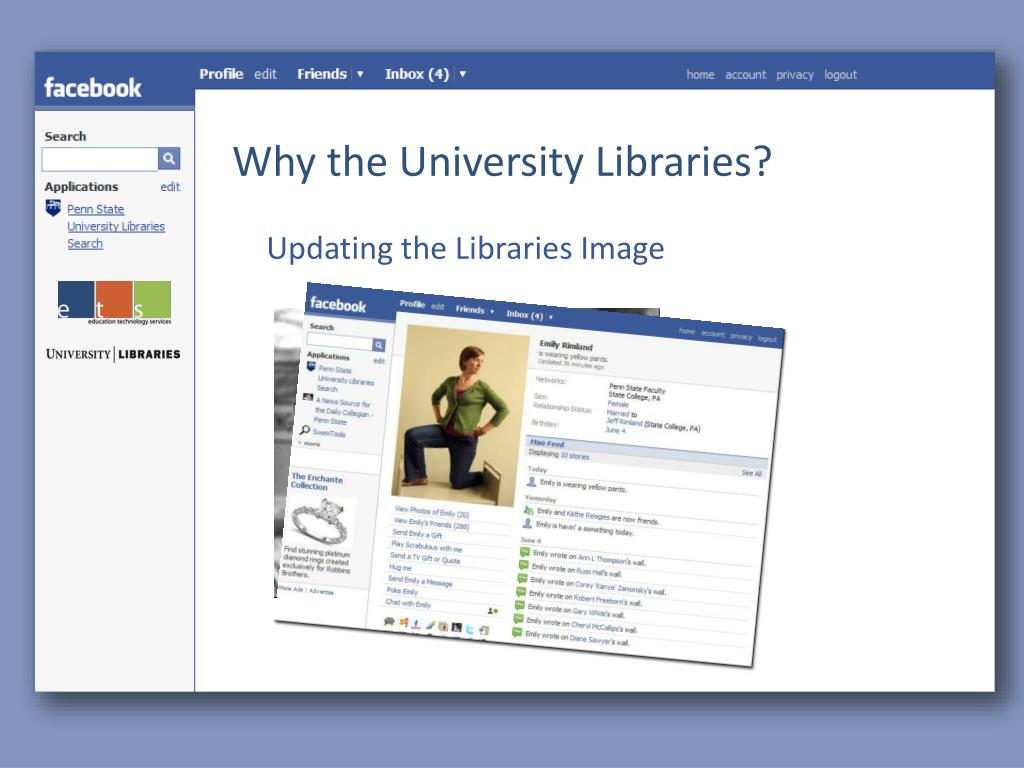Screen dimensions: 1024x768
Task: Click the edit link next to Applications in the slide's sidebar
Action: (x=170, y=187)
